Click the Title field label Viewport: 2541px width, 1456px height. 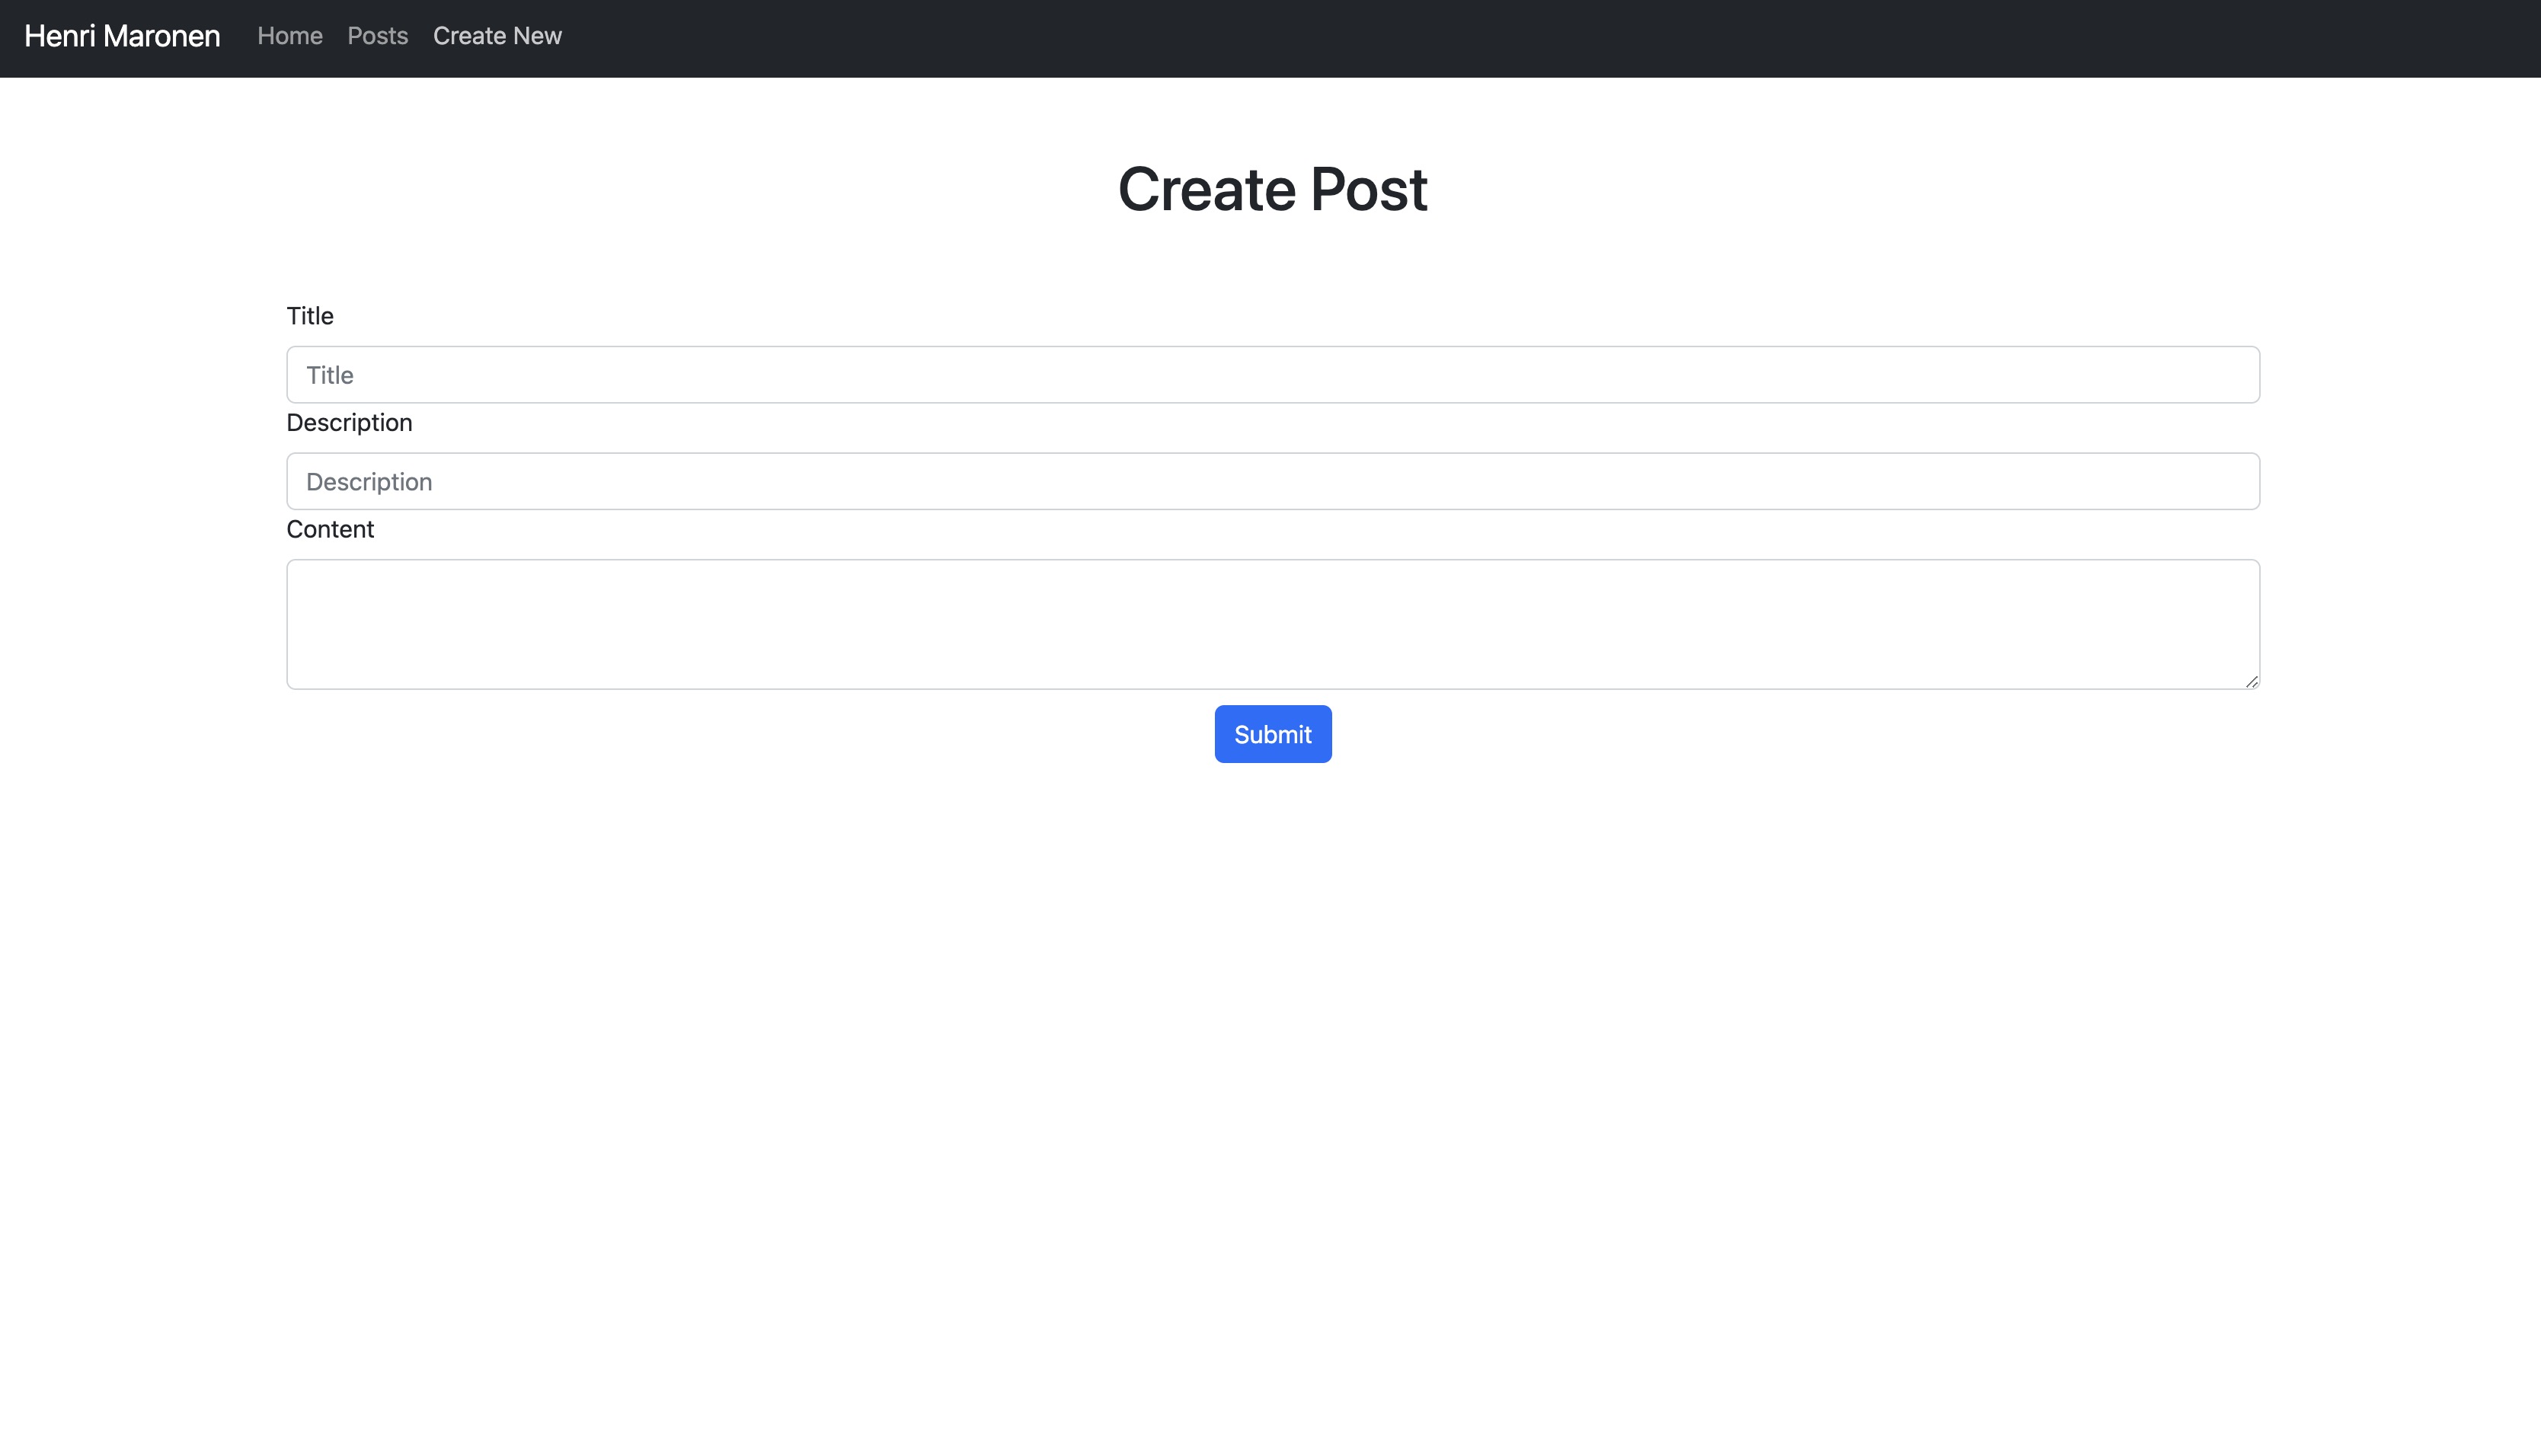pyautogui.click(x=310, y=316)
